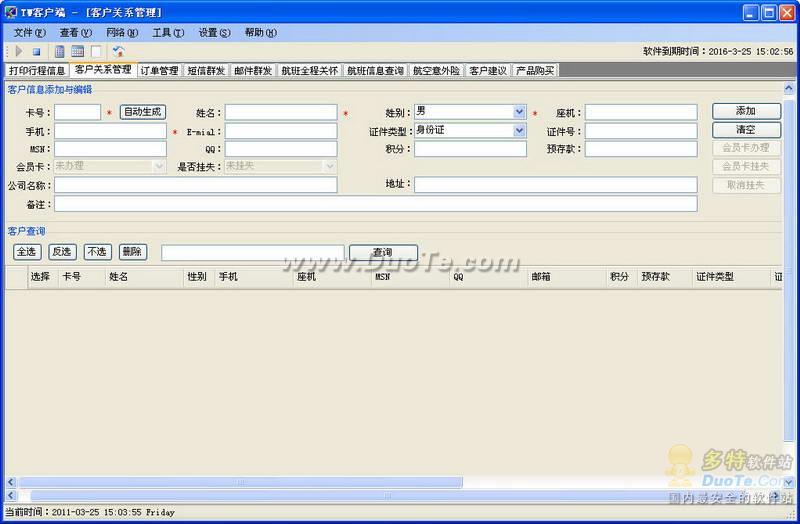Focus the 地址 input field
This screenshot has width=800, height=524.
tap(556, 185)
